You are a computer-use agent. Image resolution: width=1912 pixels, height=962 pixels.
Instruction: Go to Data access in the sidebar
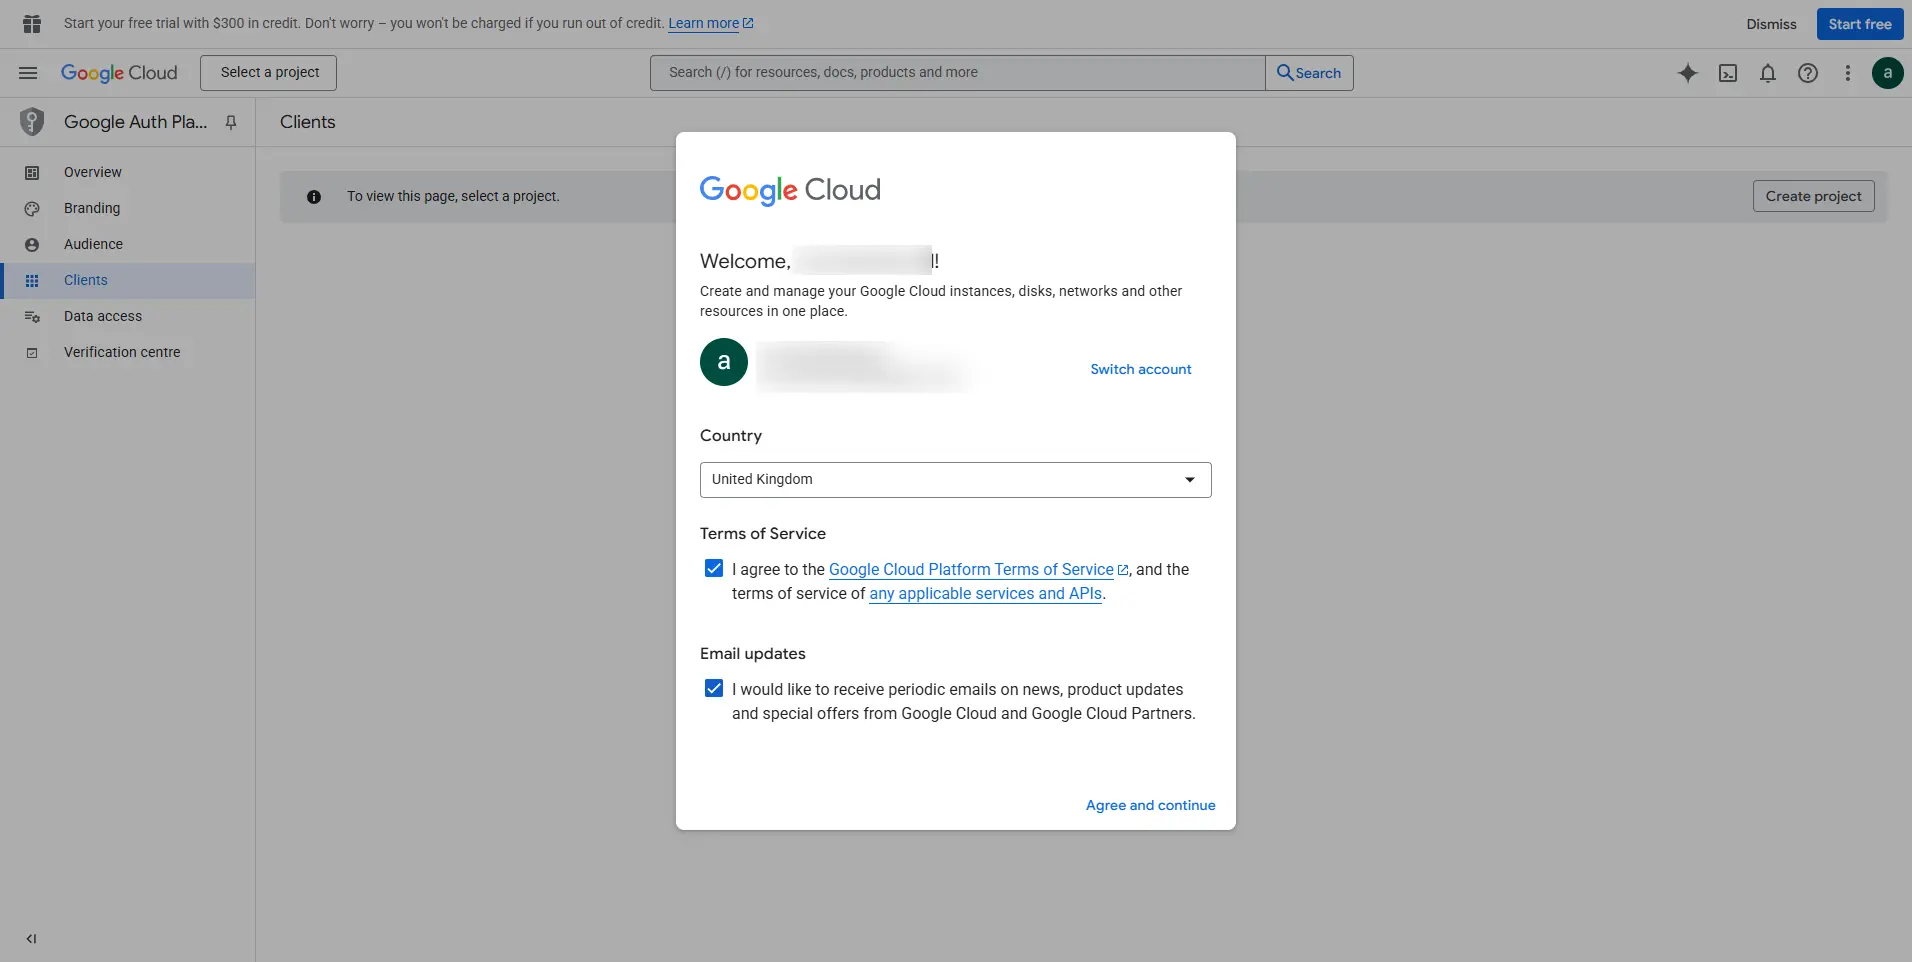[x=128, y=317]
